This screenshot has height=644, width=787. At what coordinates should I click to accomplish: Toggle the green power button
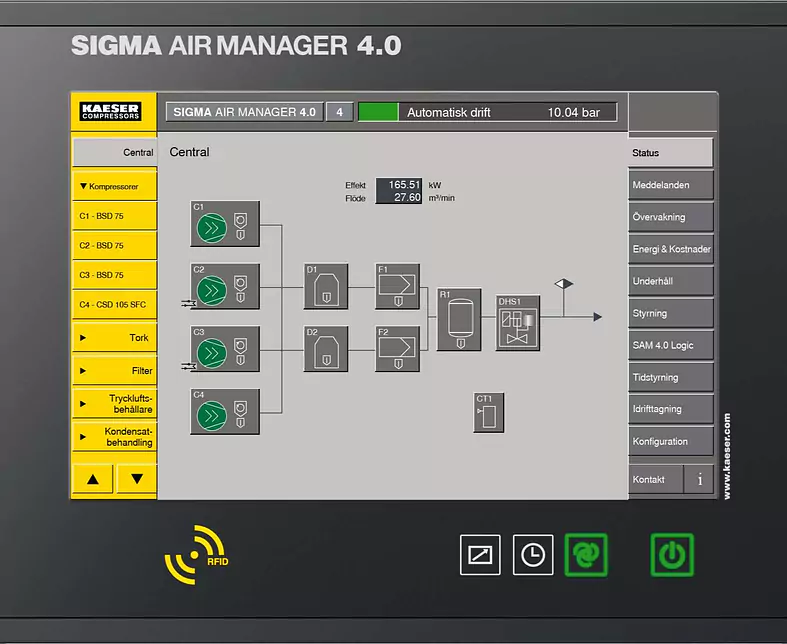tap(672, 554)
